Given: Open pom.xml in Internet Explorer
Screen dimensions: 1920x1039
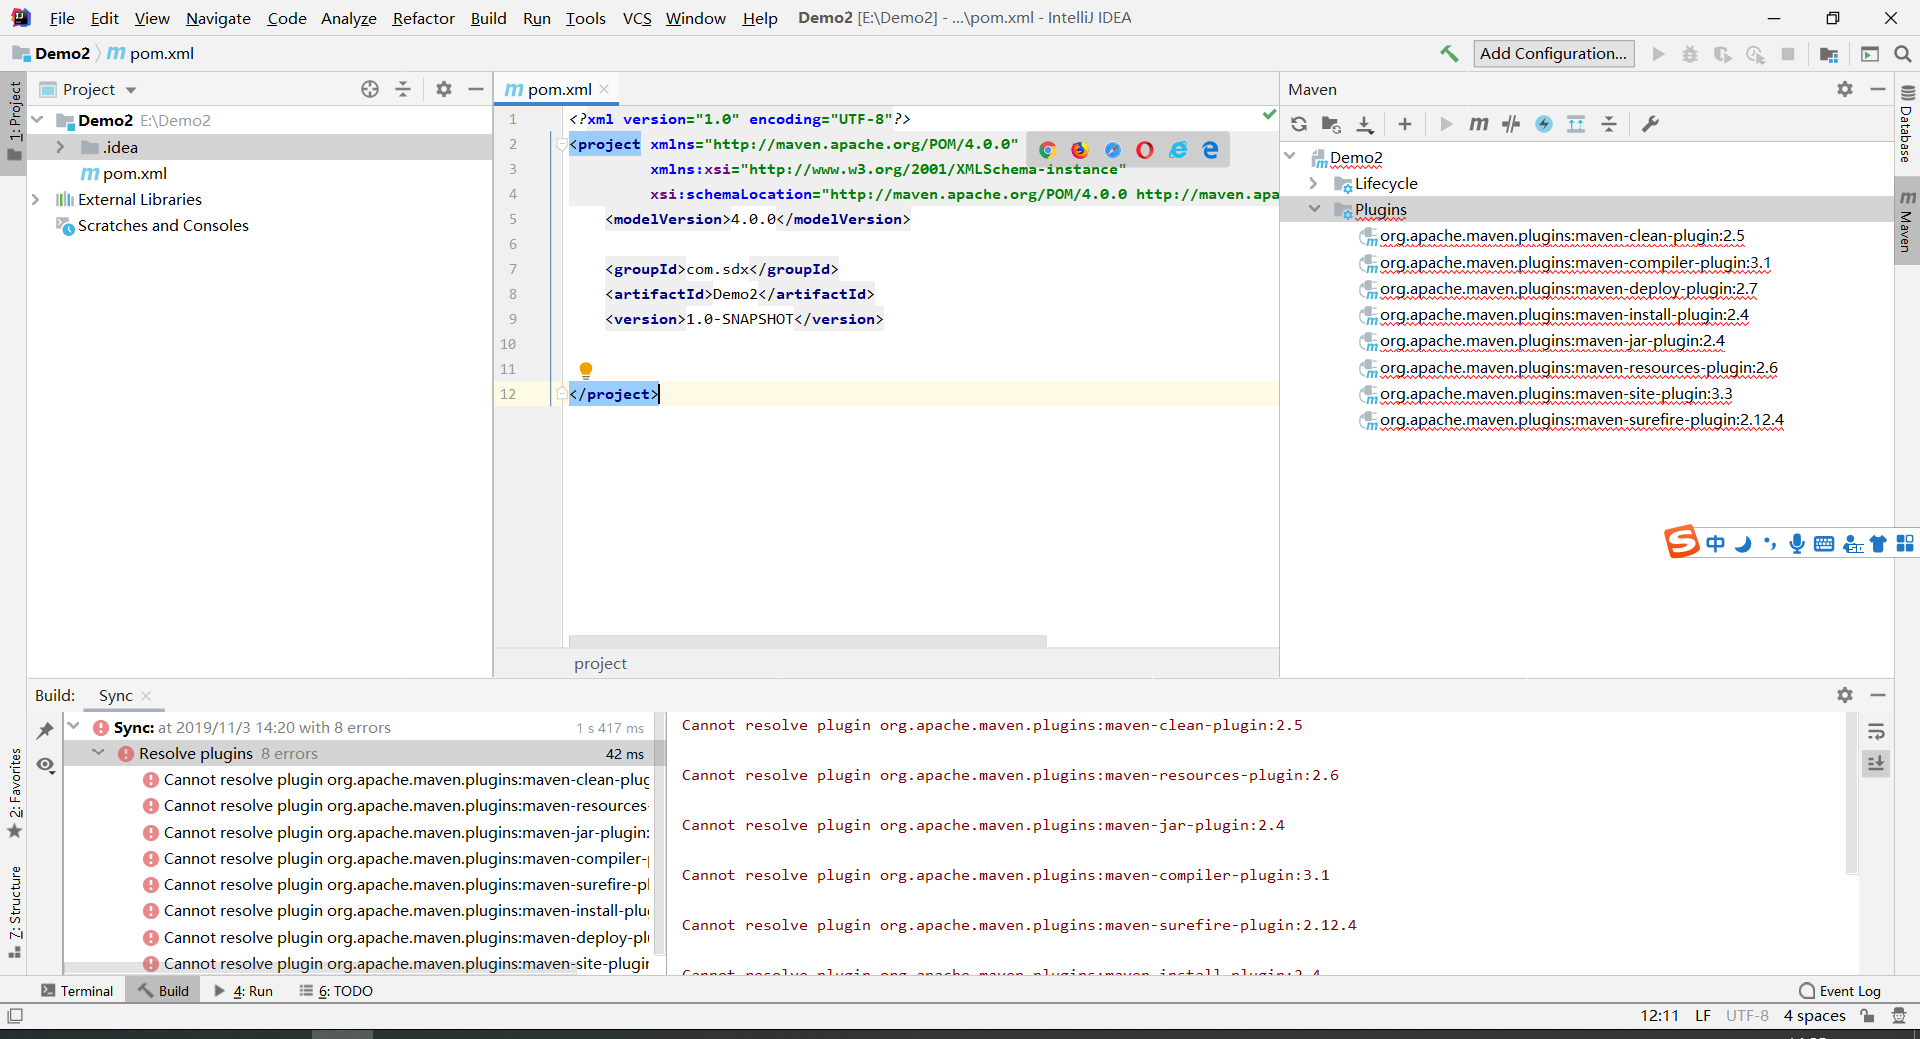Looking at the screenshot, I should (1178, 150).
